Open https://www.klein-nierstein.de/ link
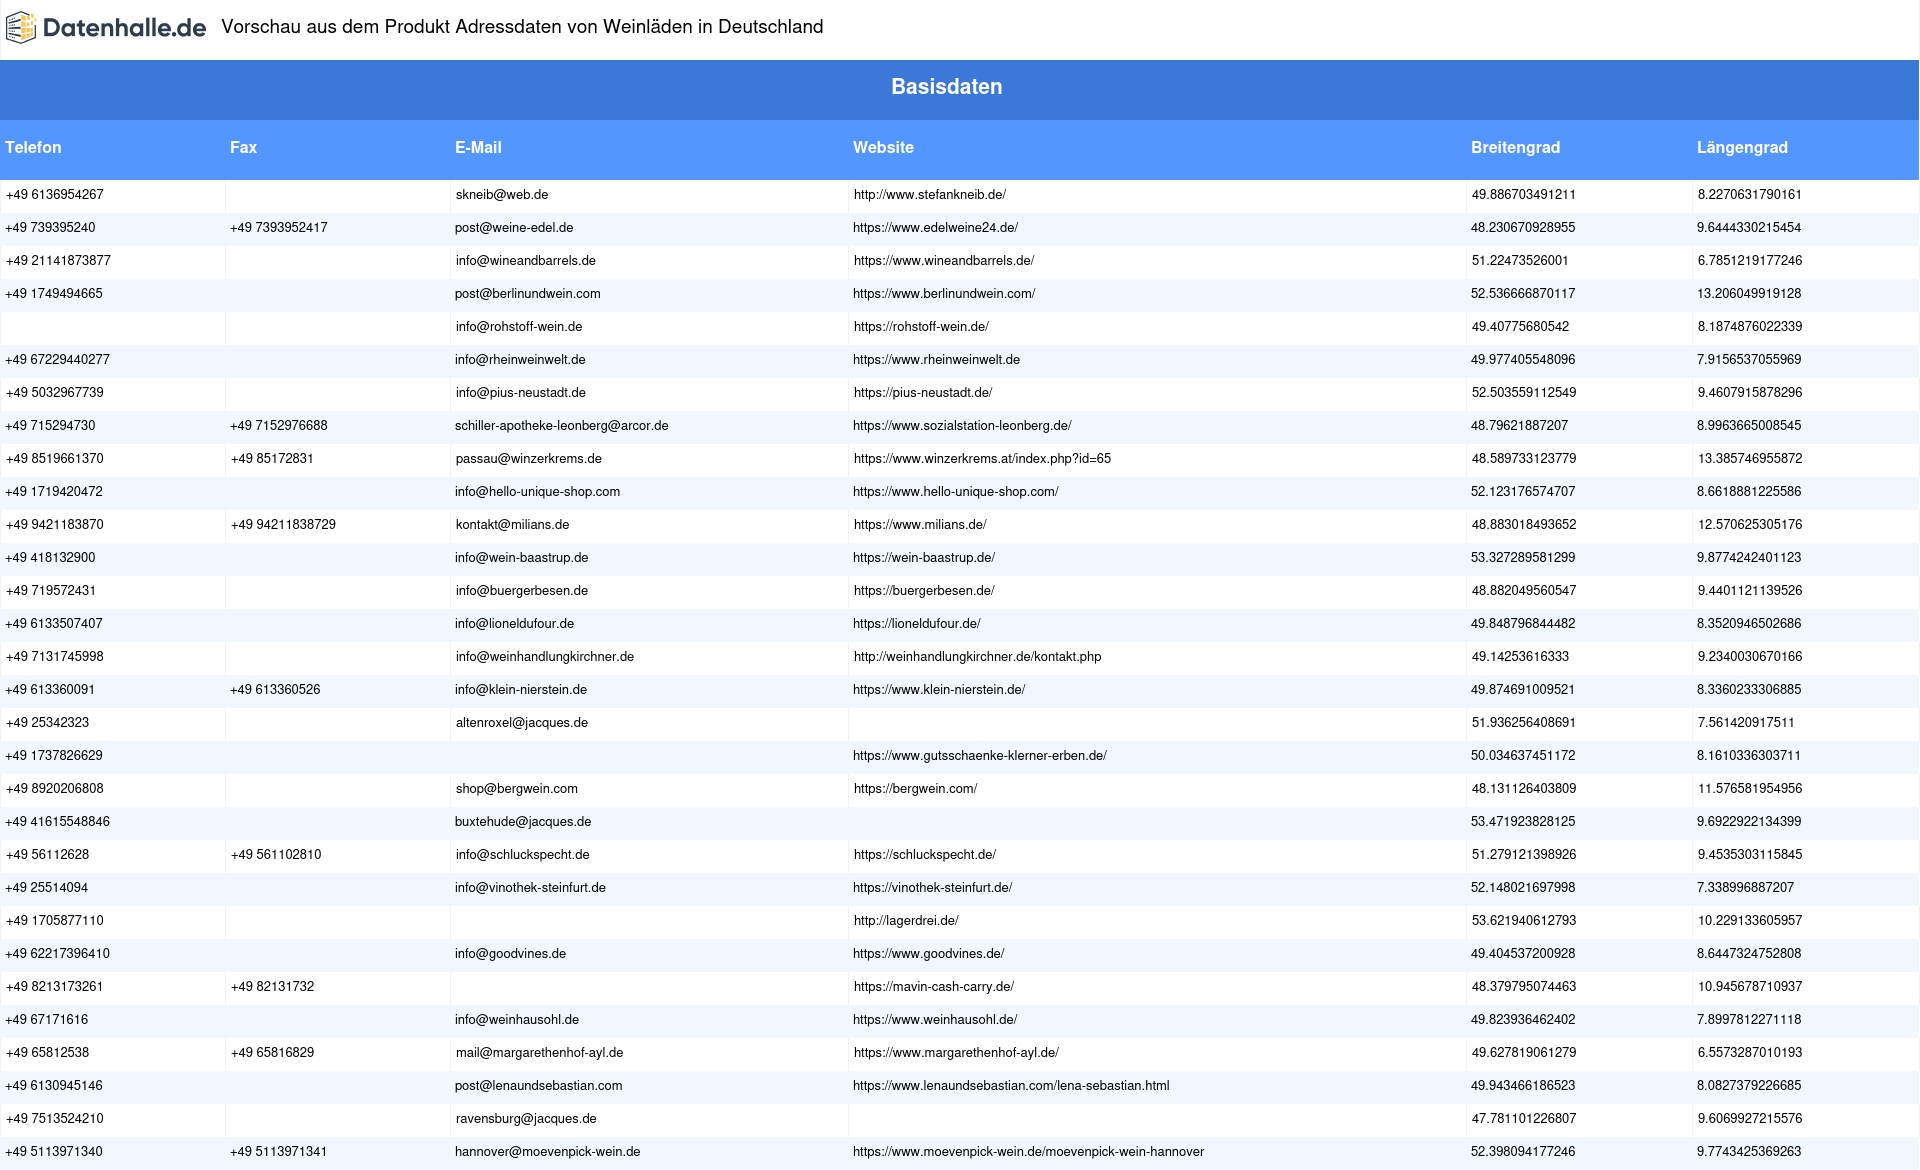Image resolution: width=1920 pixels, height=1170 pixels. pyautogui.click(x=939, y=690)
